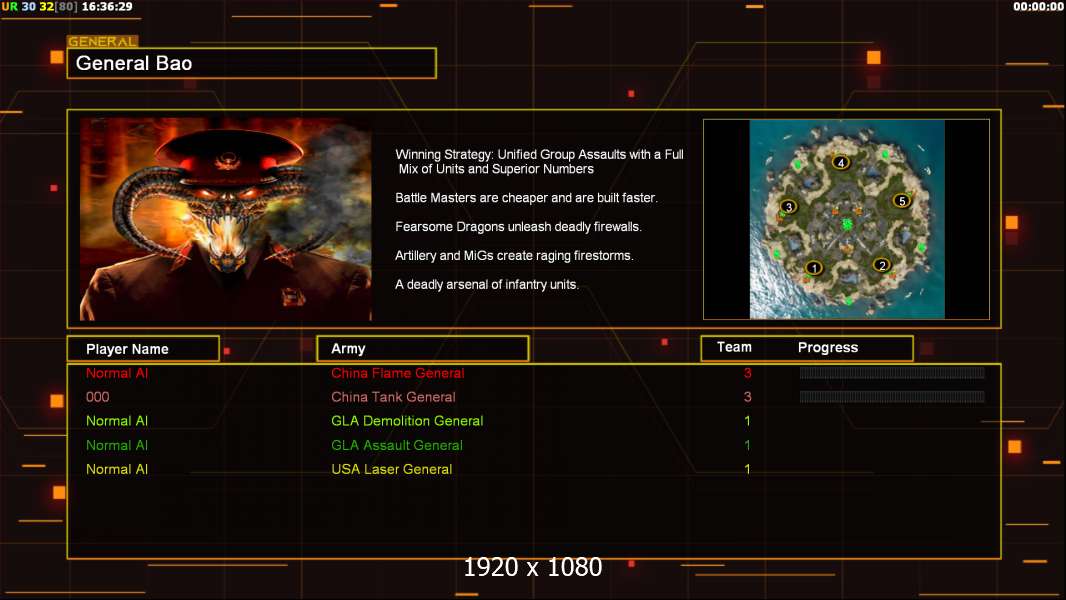Select the red Normal AI player row
The image size is (1066, 600).
117,373
